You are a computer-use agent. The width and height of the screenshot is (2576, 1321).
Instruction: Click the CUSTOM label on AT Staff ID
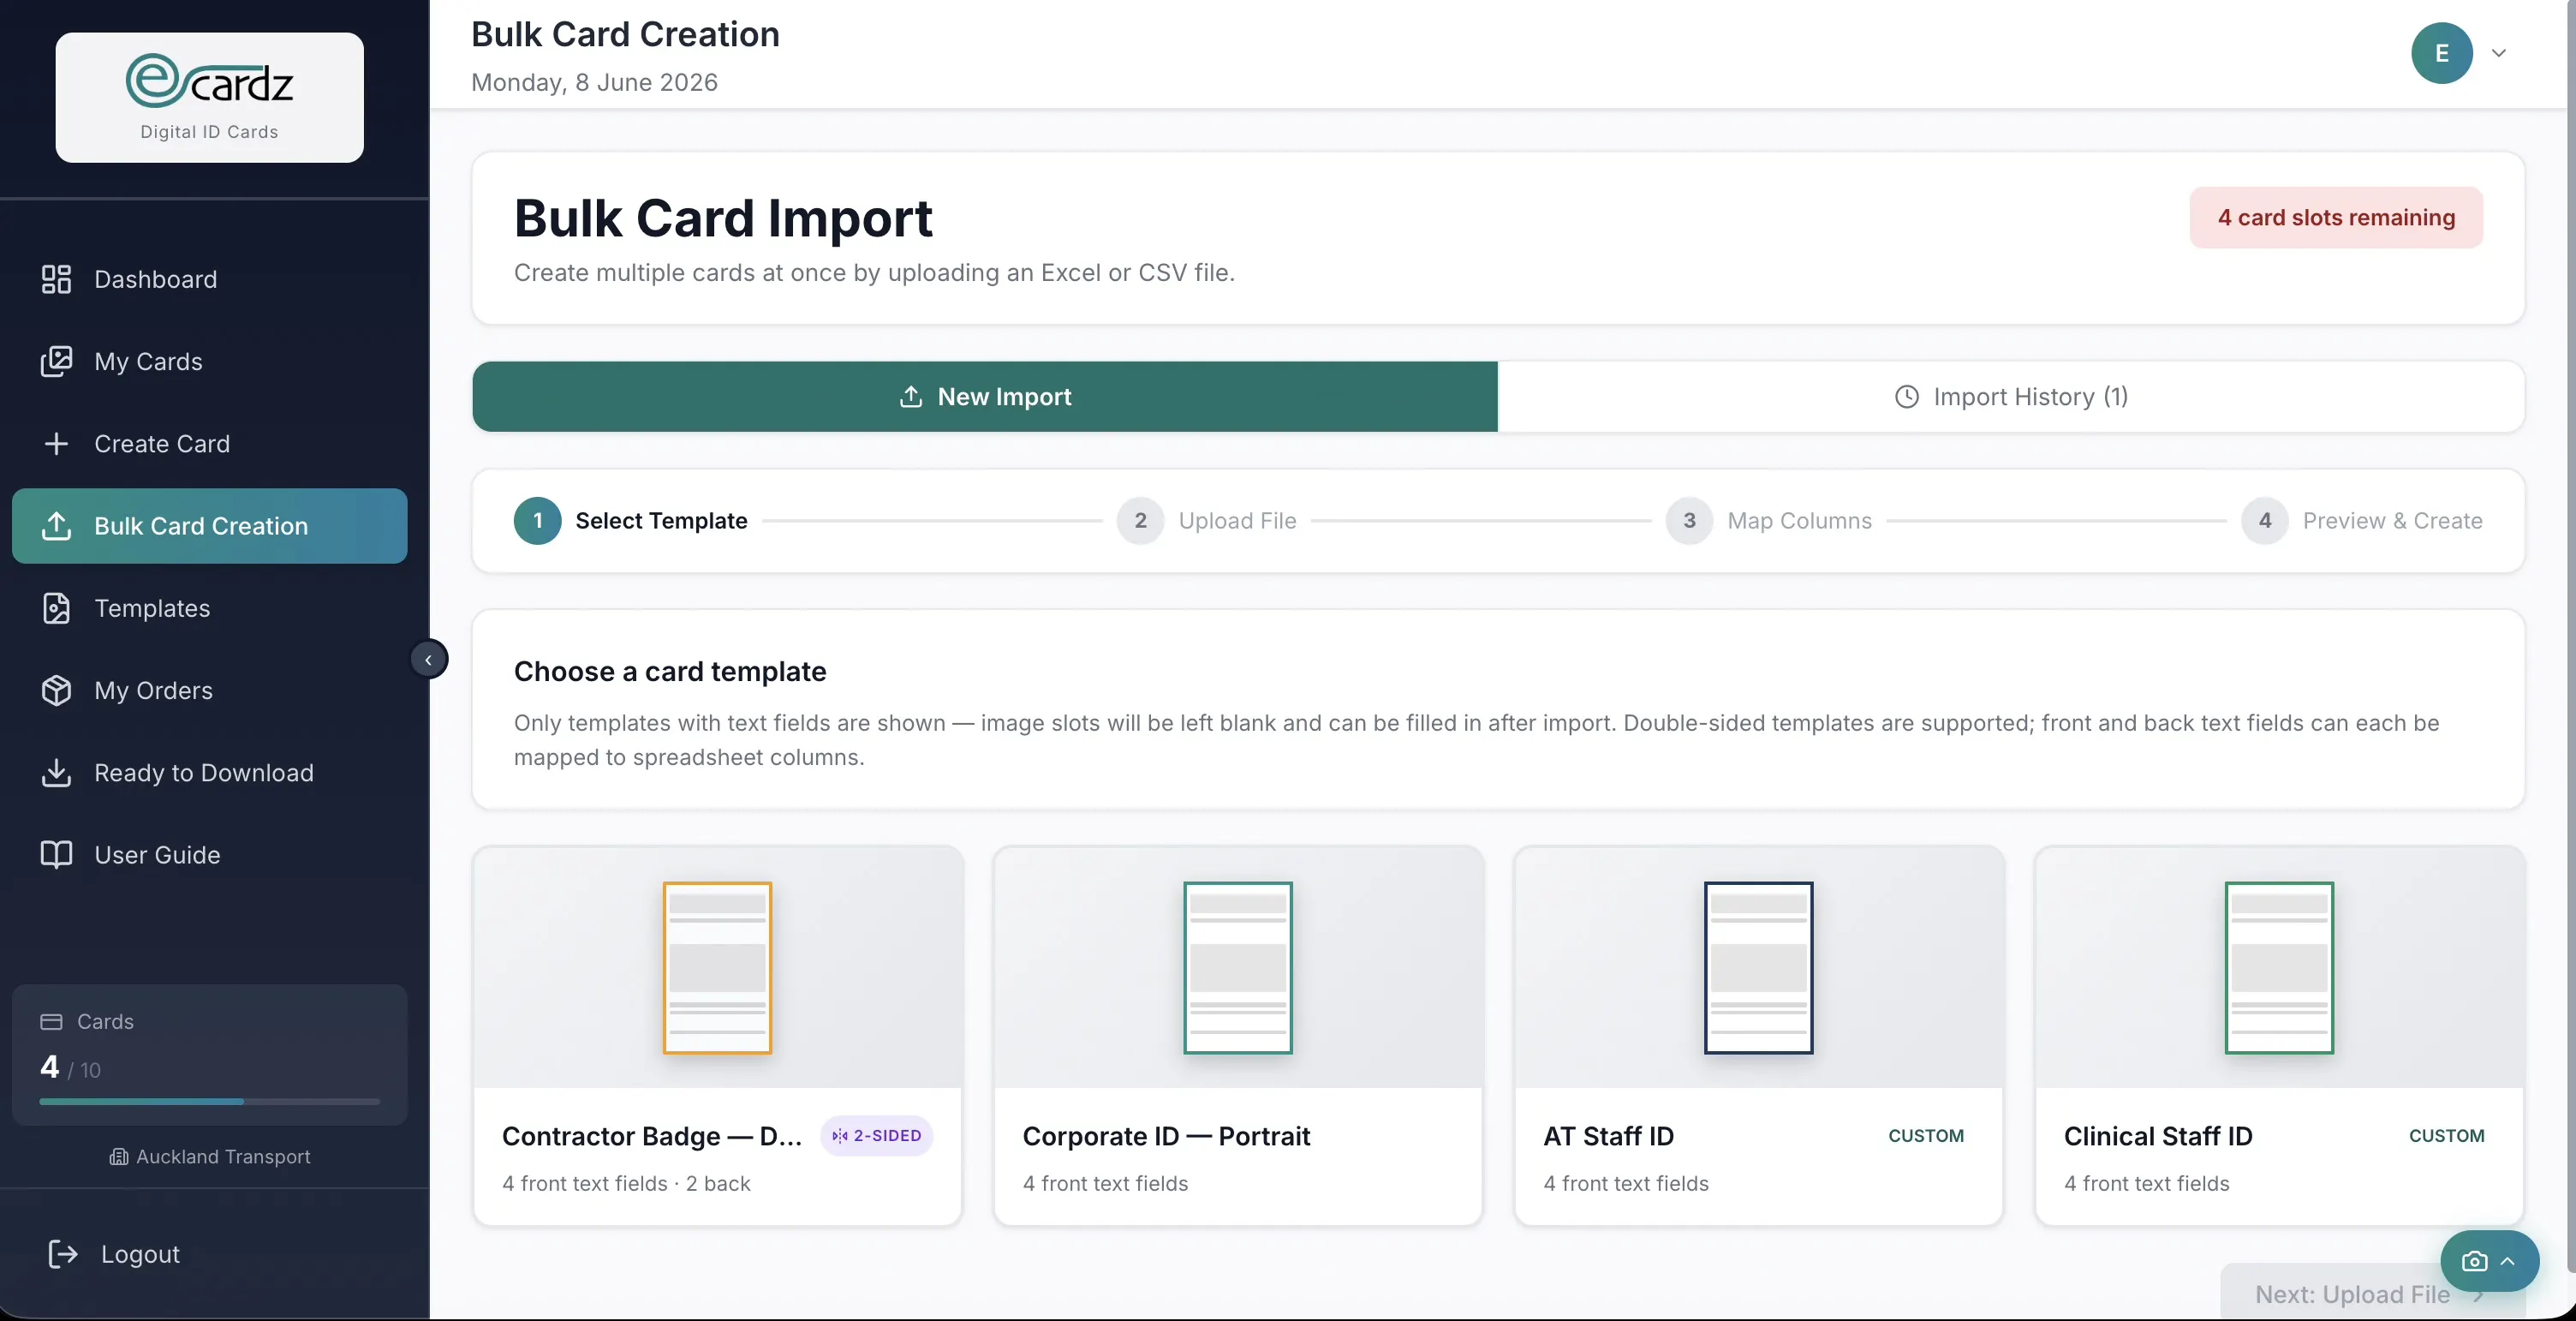tap(1926, 1136)
